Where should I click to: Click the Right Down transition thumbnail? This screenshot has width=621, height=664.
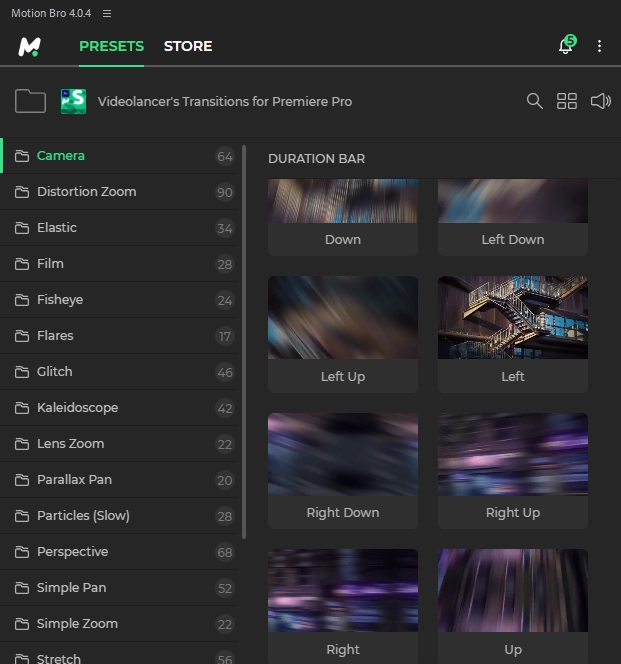(343, 454)
